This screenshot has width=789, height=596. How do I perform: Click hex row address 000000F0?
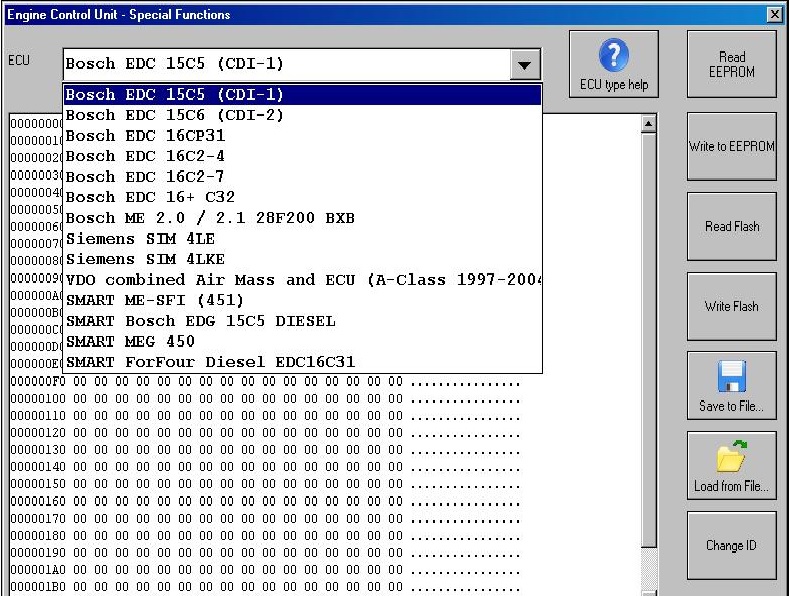coord(38,382)
